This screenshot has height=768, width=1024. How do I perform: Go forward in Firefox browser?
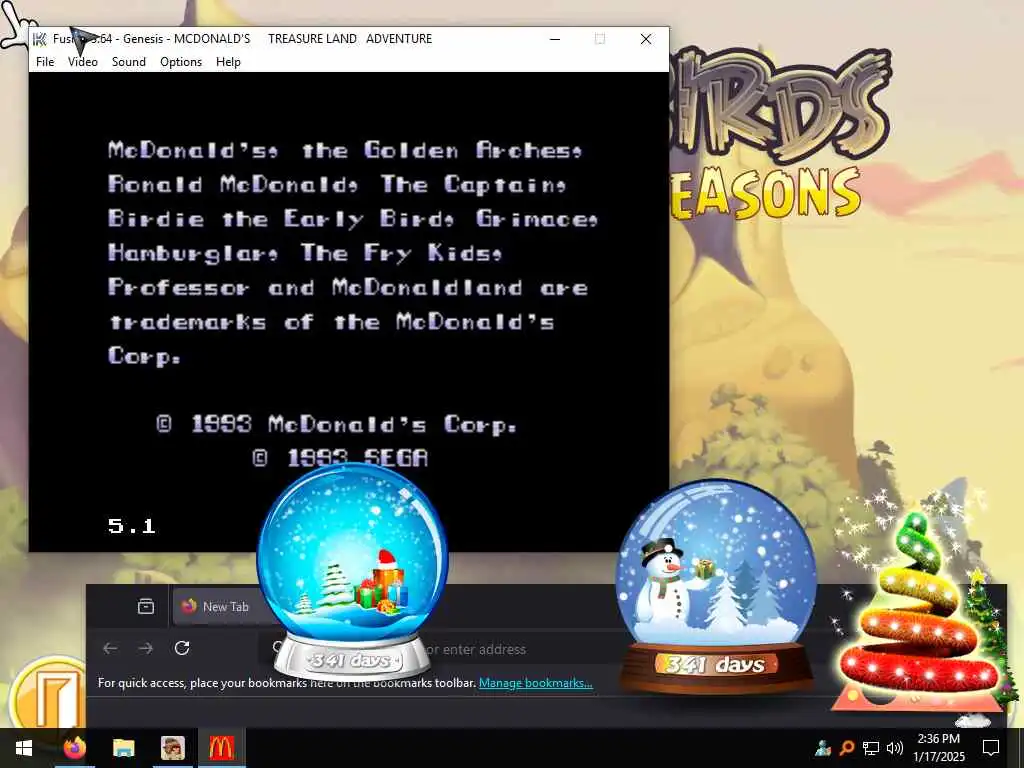pos(146,648)
